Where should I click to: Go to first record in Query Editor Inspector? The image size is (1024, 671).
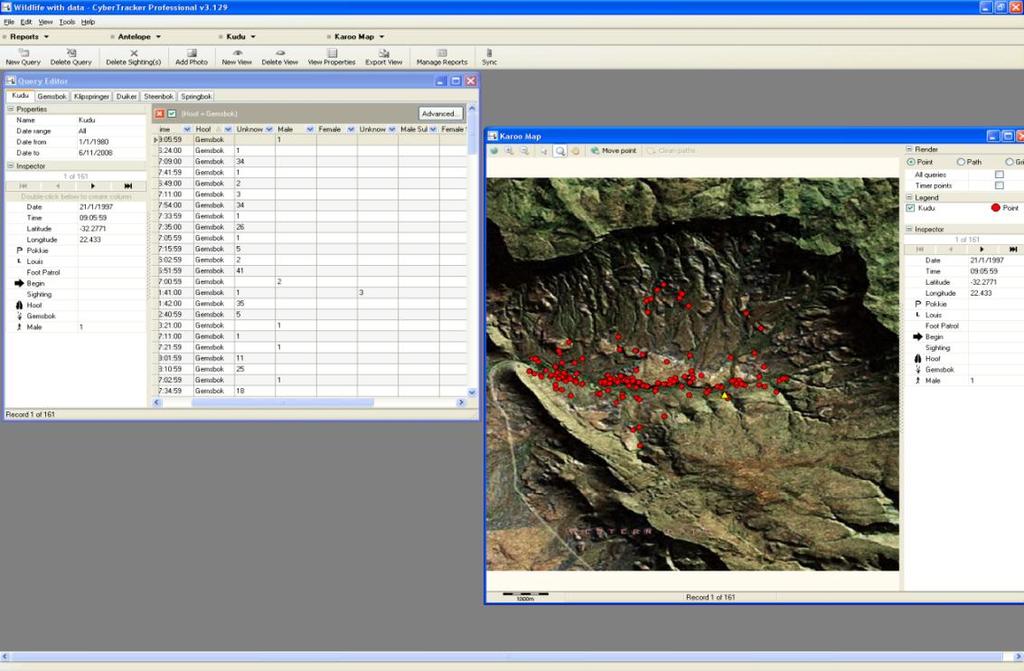click(24, 186)
